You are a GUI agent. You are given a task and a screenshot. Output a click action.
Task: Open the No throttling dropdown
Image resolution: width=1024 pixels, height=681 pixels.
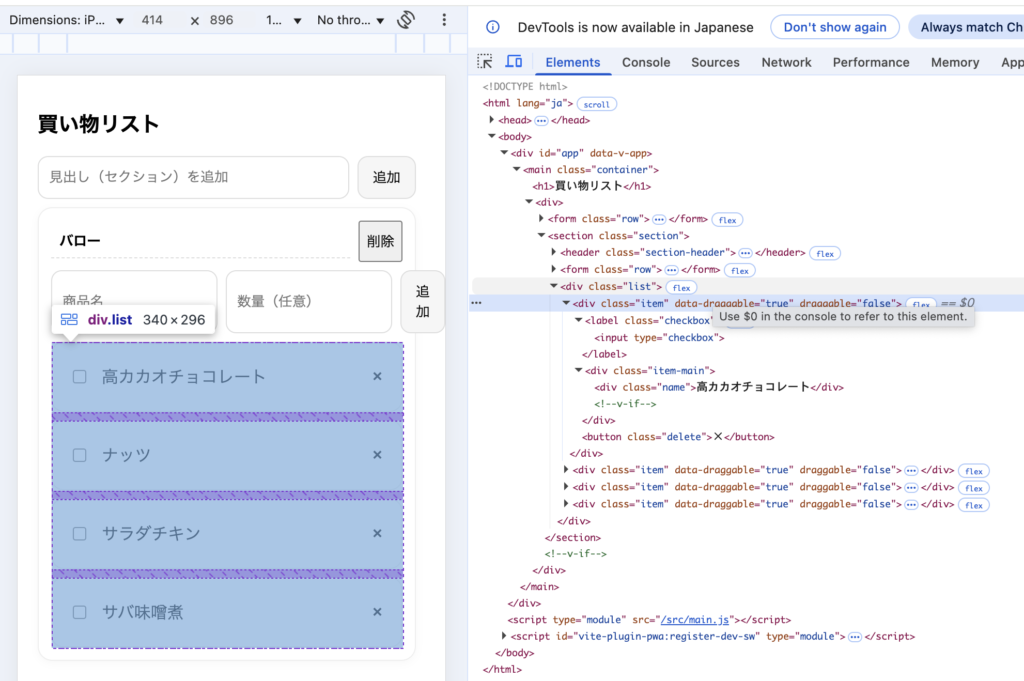click(351, 20)
